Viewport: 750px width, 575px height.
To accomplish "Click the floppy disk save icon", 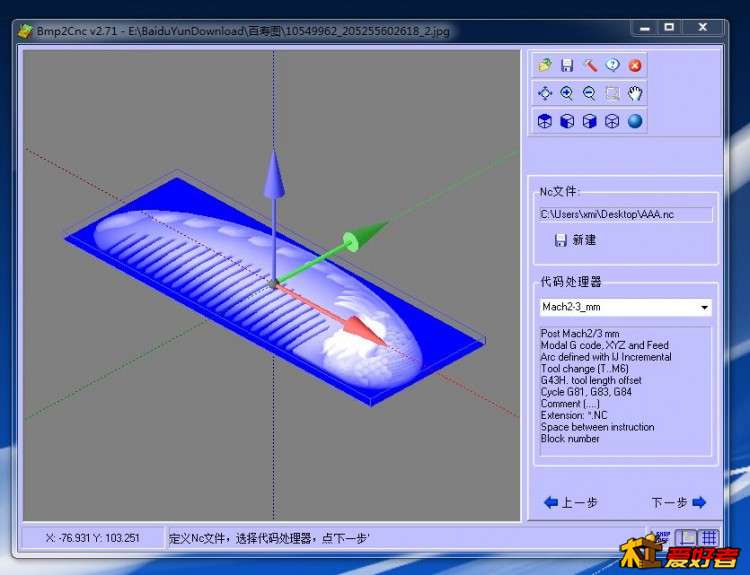I will (x=567, y=65).
